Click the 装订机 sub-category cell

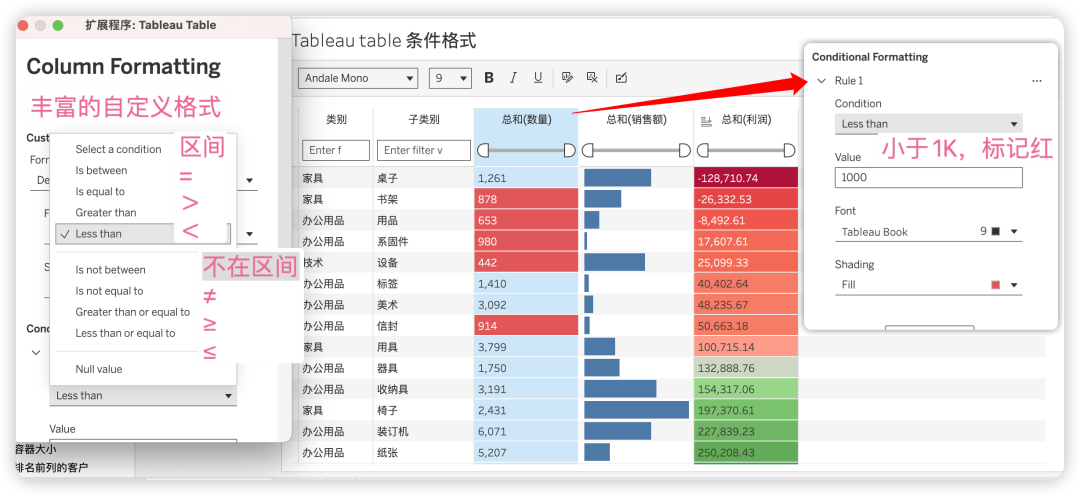click(x=424, y=432)
